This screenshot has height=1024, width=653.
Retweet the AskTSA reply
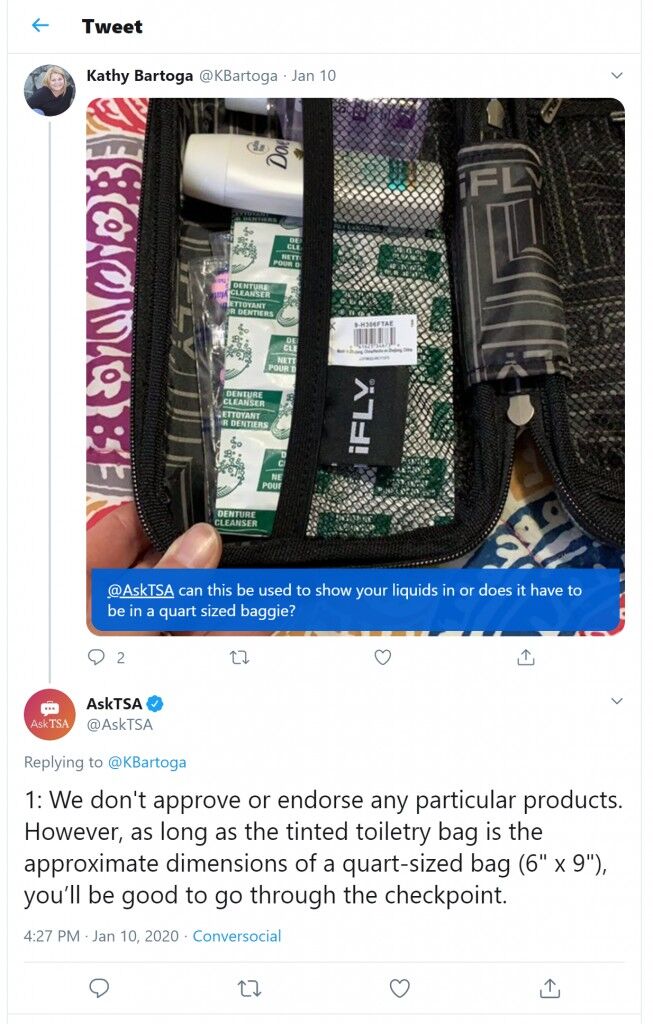click(x=249, y=989)
